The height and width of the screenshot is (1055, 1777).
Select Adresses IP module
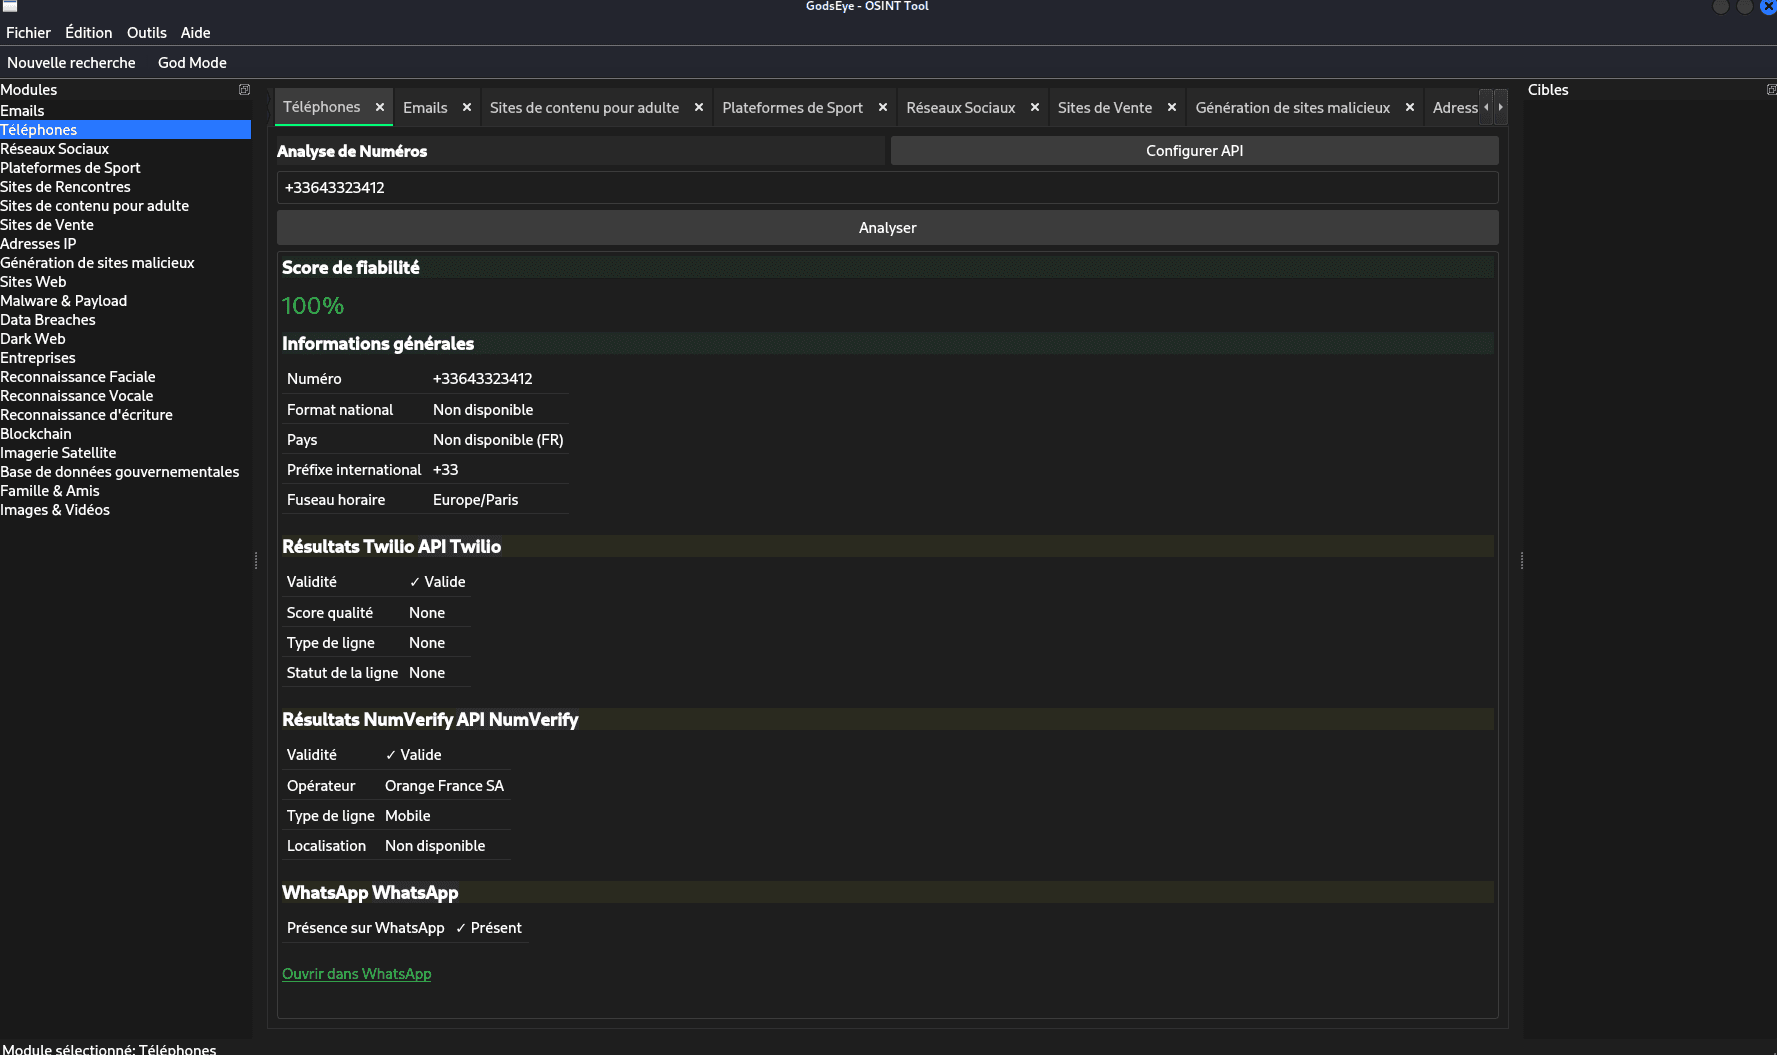pyautogui.click(x=125, y=244)
